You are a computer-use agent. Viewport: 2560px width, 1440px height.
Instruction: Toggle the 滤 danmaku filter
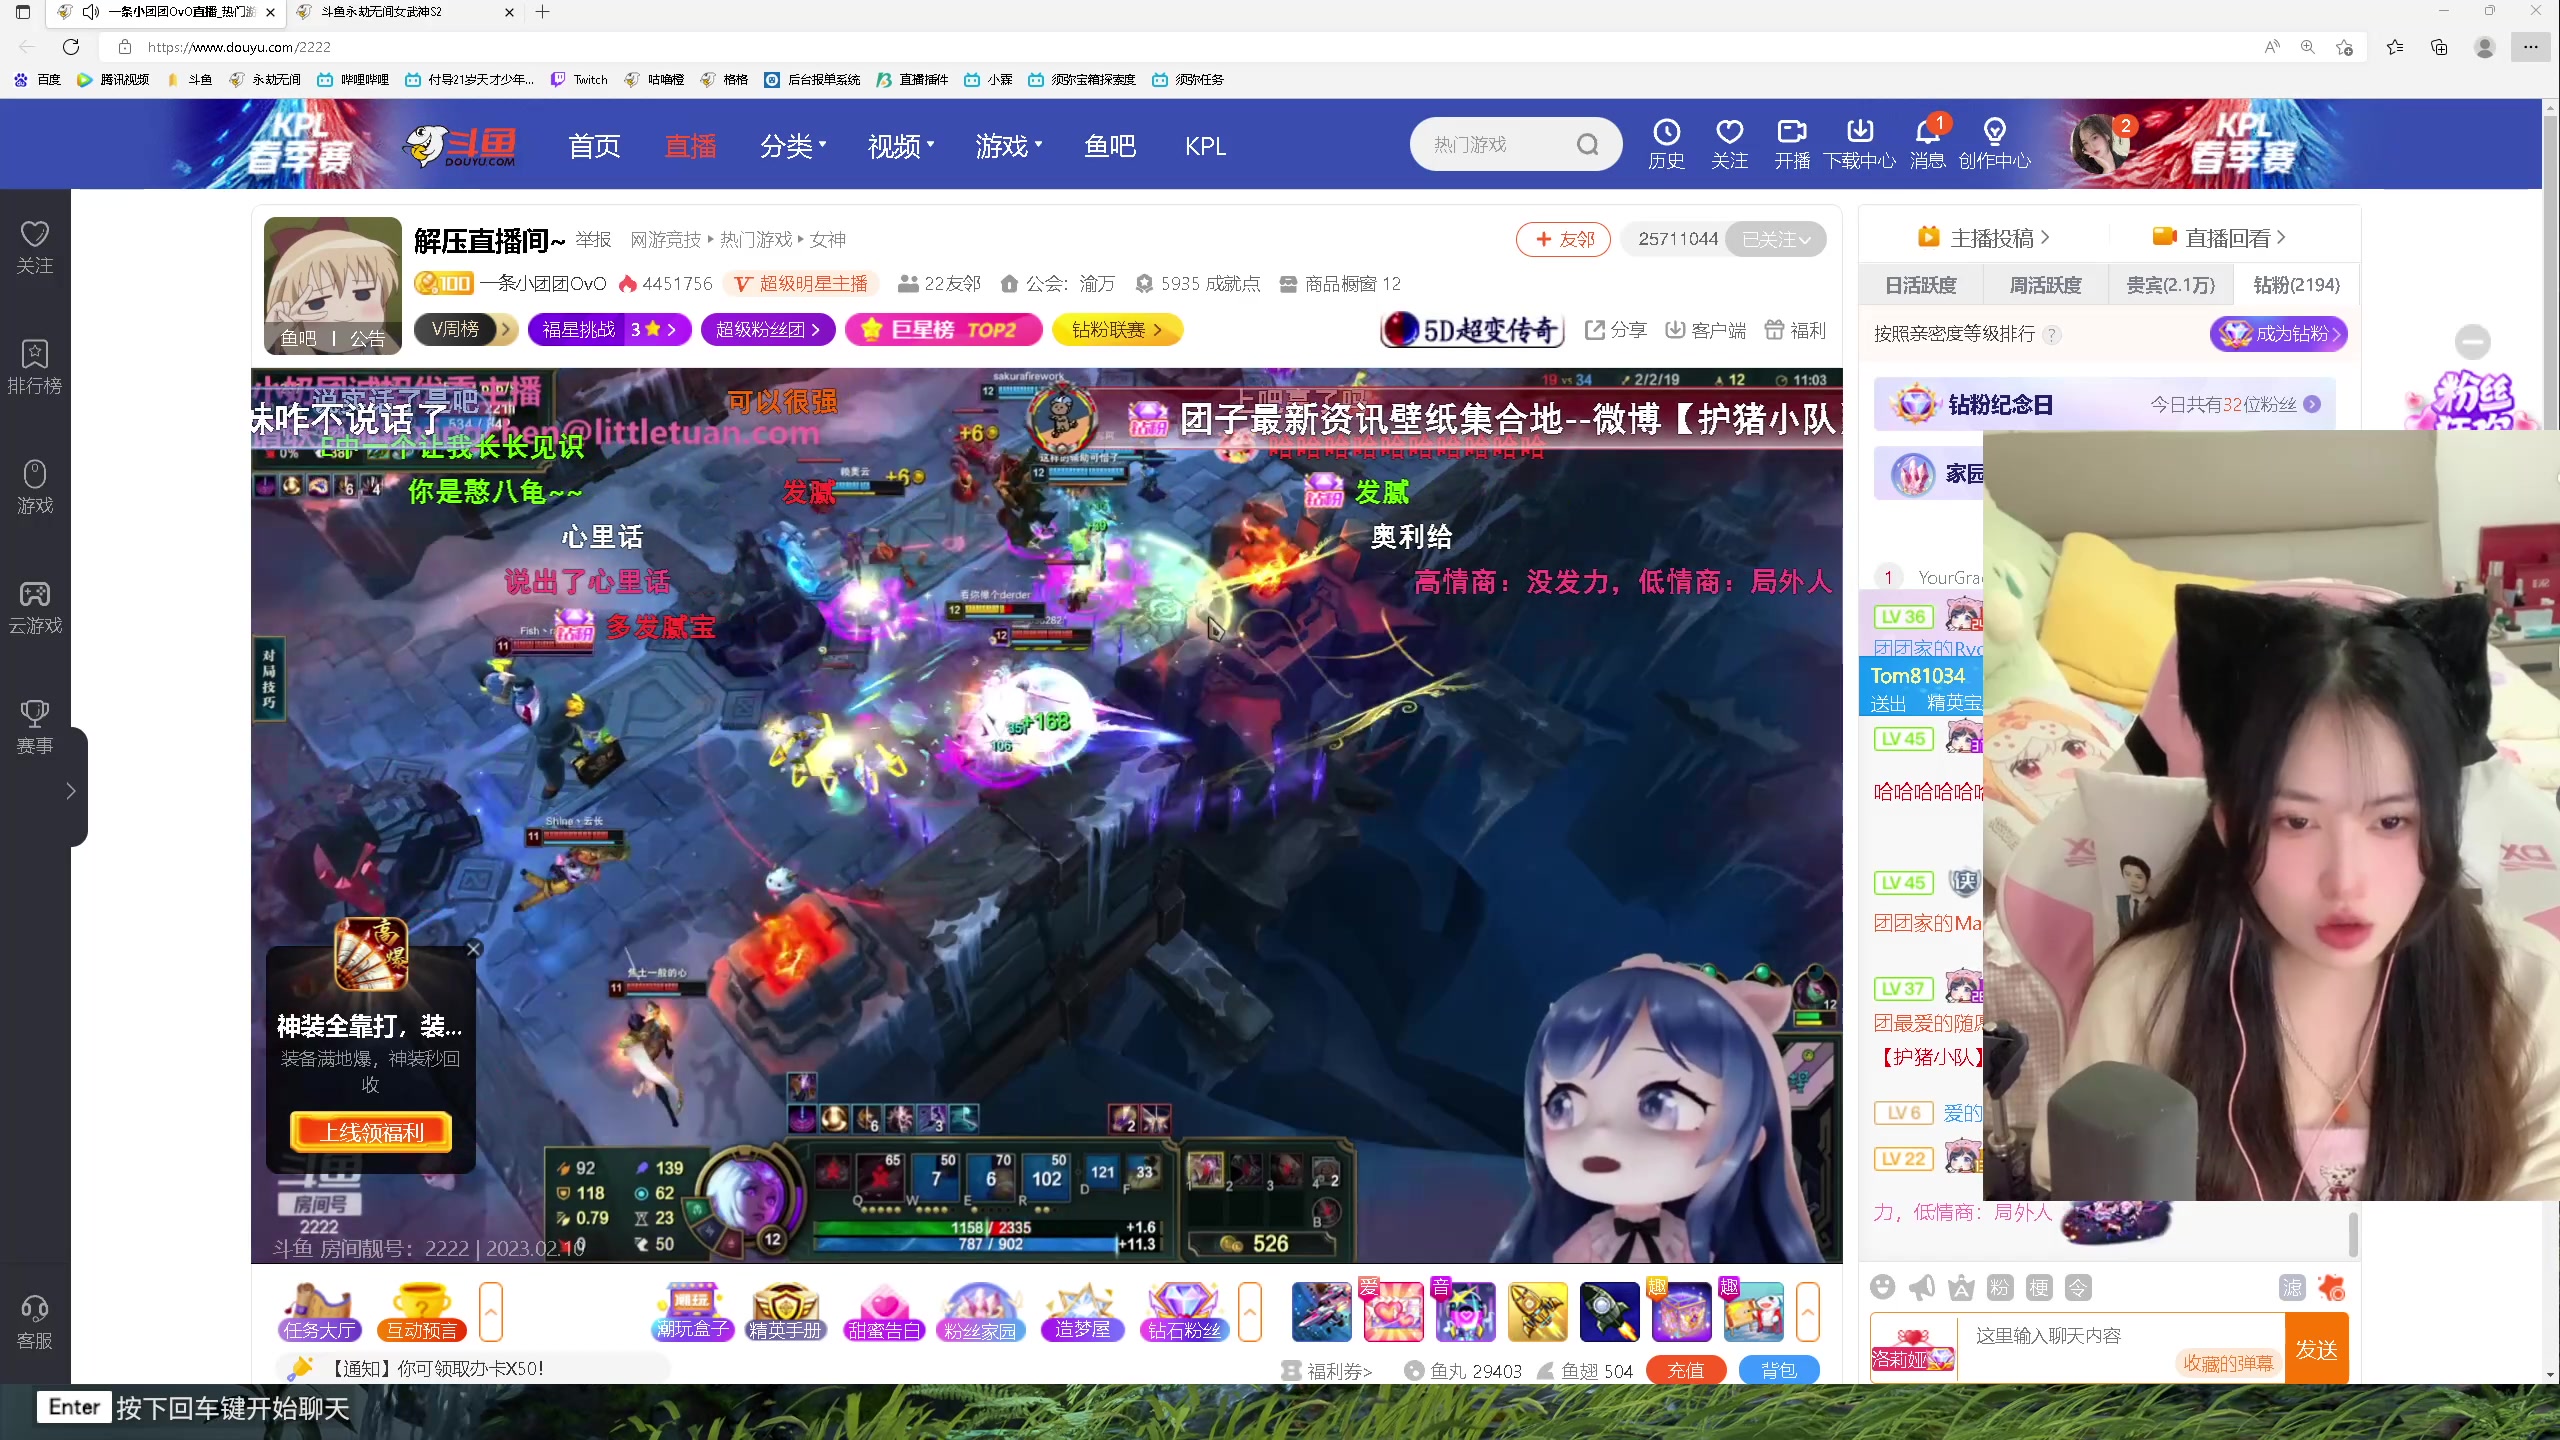tap(2293, 1288)
